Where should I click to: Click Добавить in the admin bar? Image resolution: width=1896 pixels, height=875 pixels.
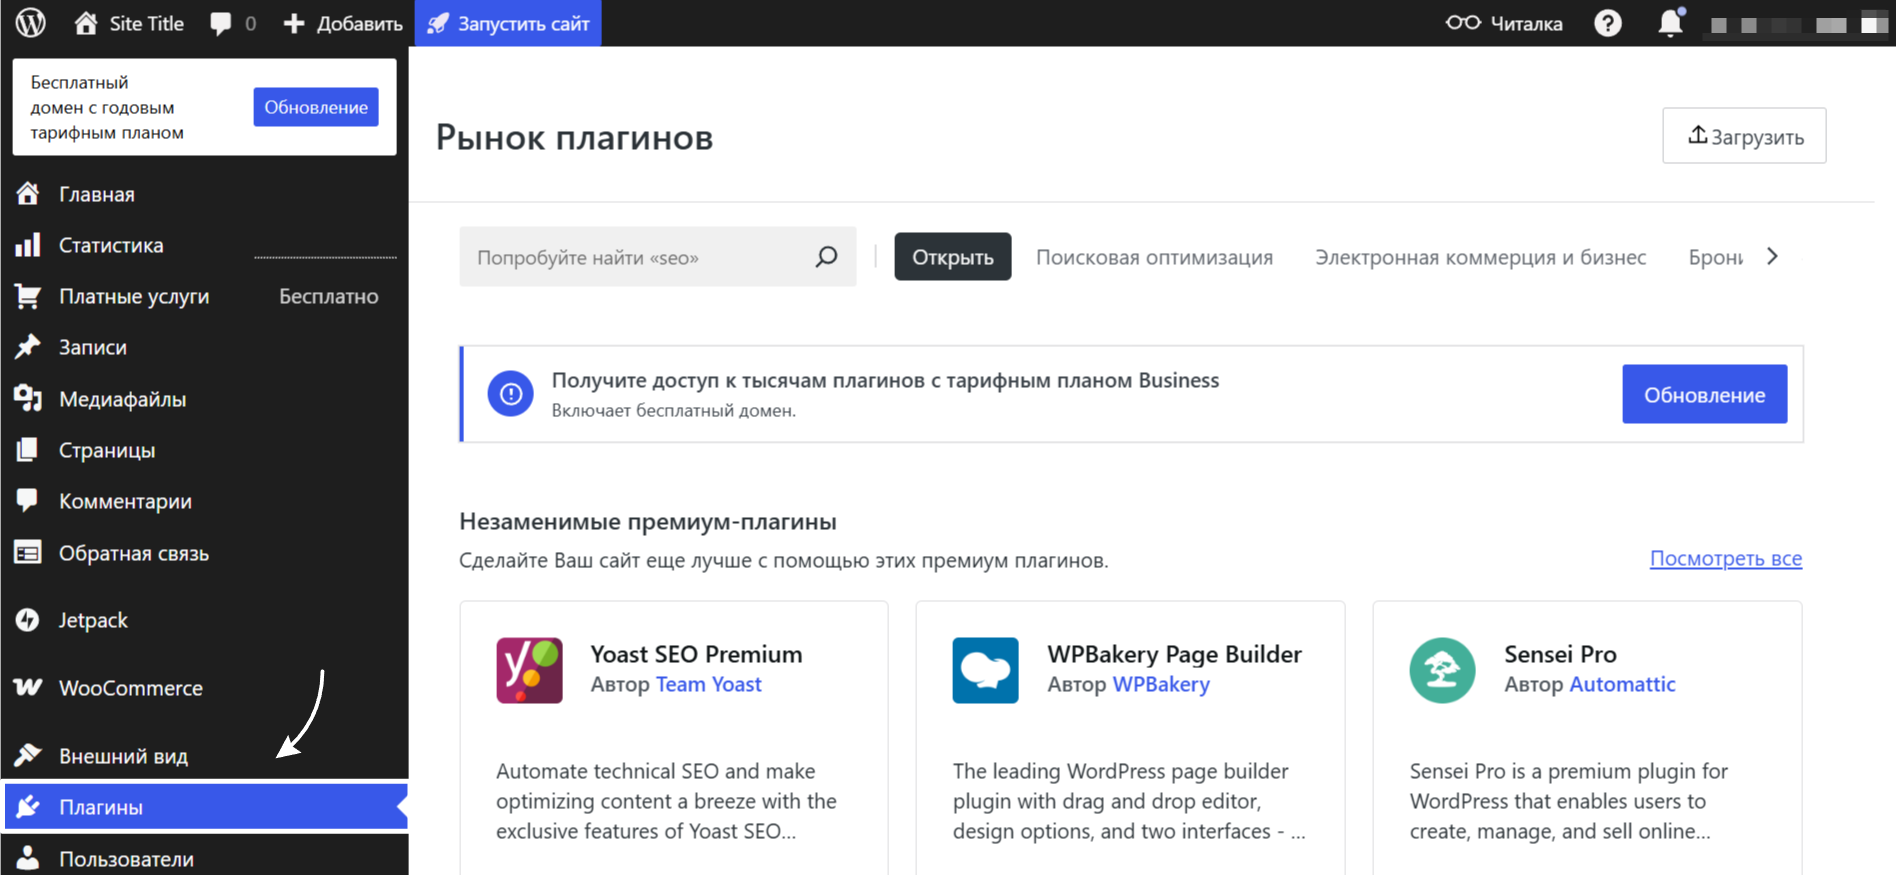[x=343, y=23]
